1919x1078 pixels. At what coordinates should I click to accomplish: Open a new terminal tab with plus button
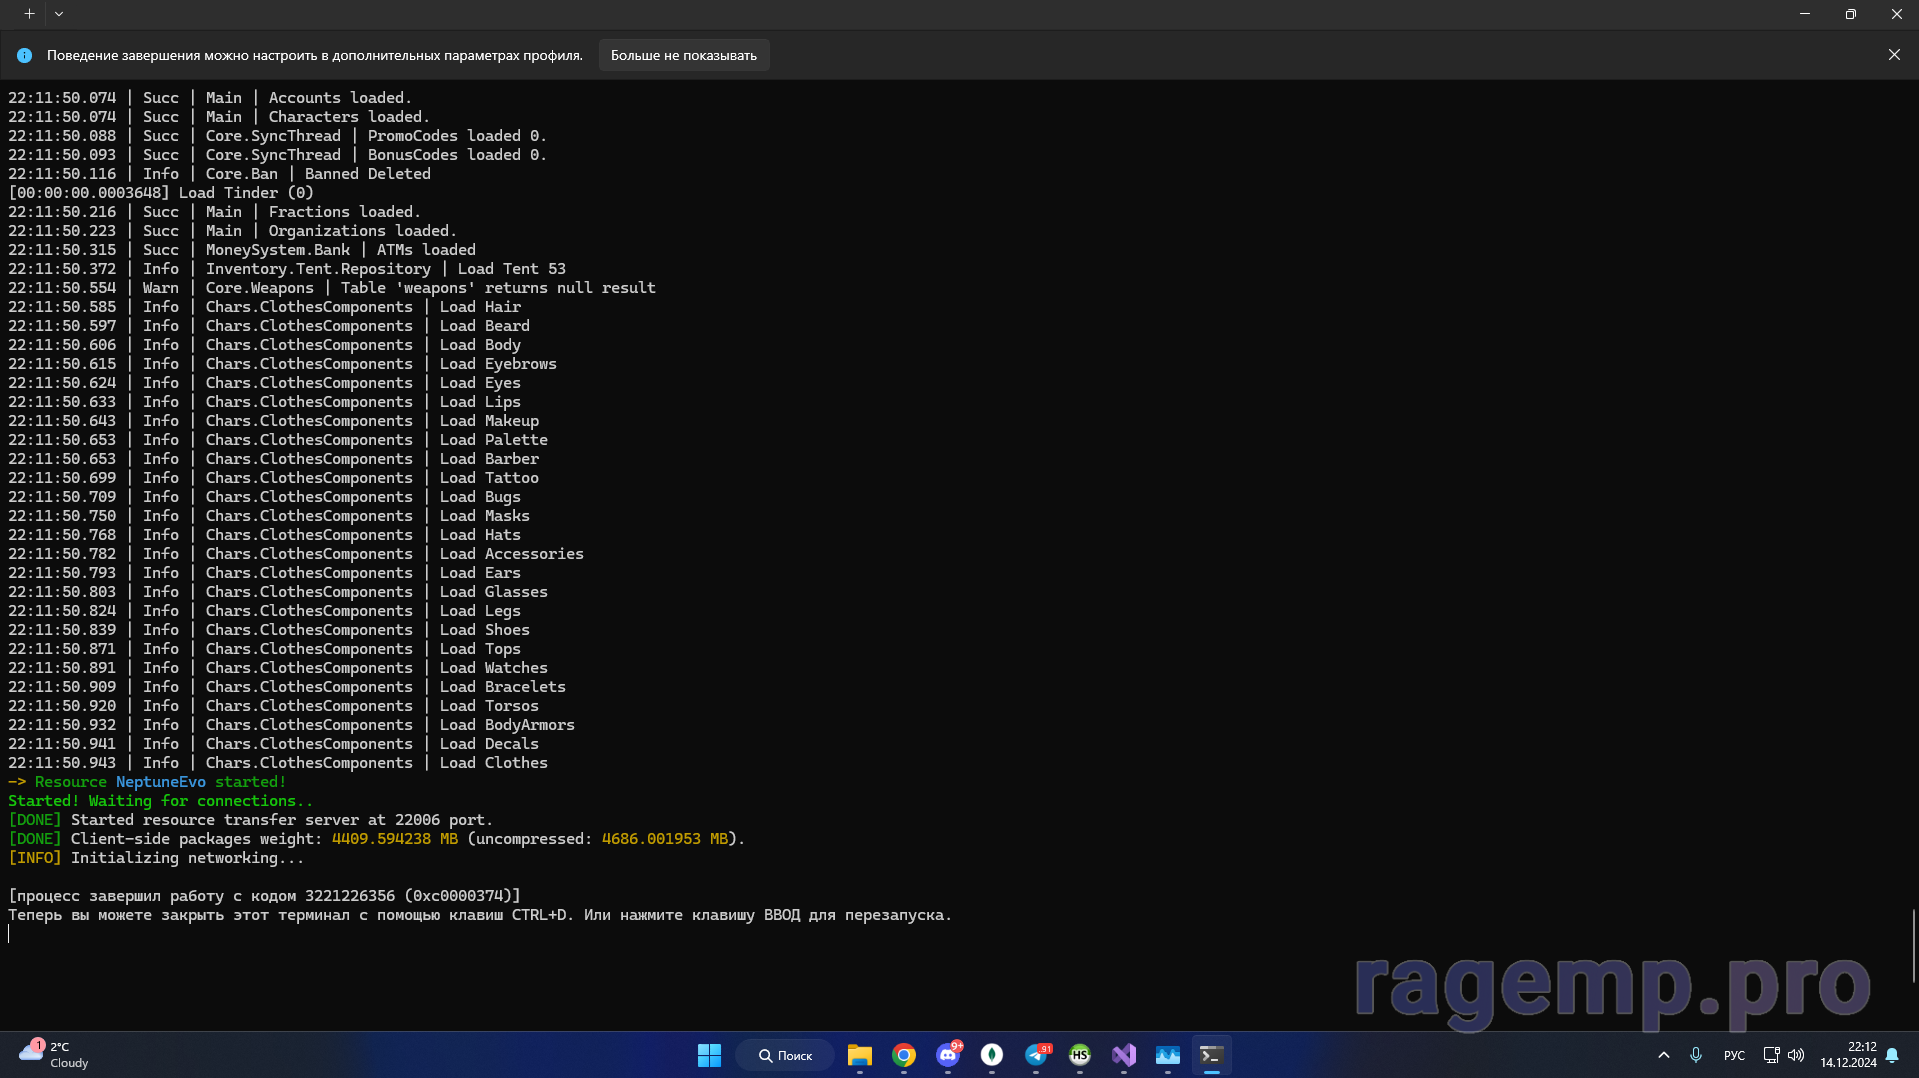29,14
